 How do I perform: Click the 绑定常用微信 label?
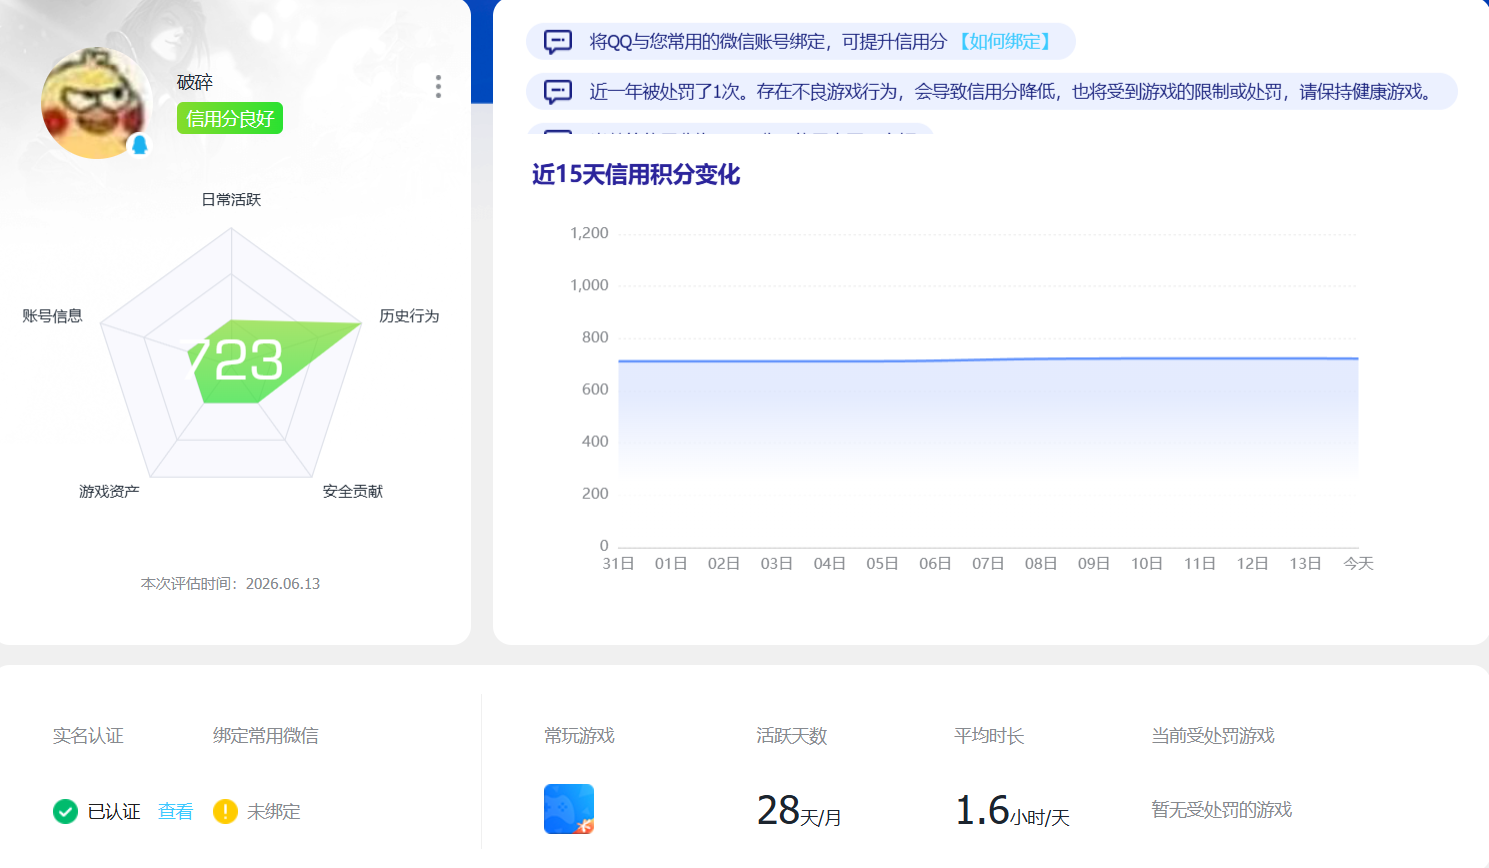tap(266, 736)
